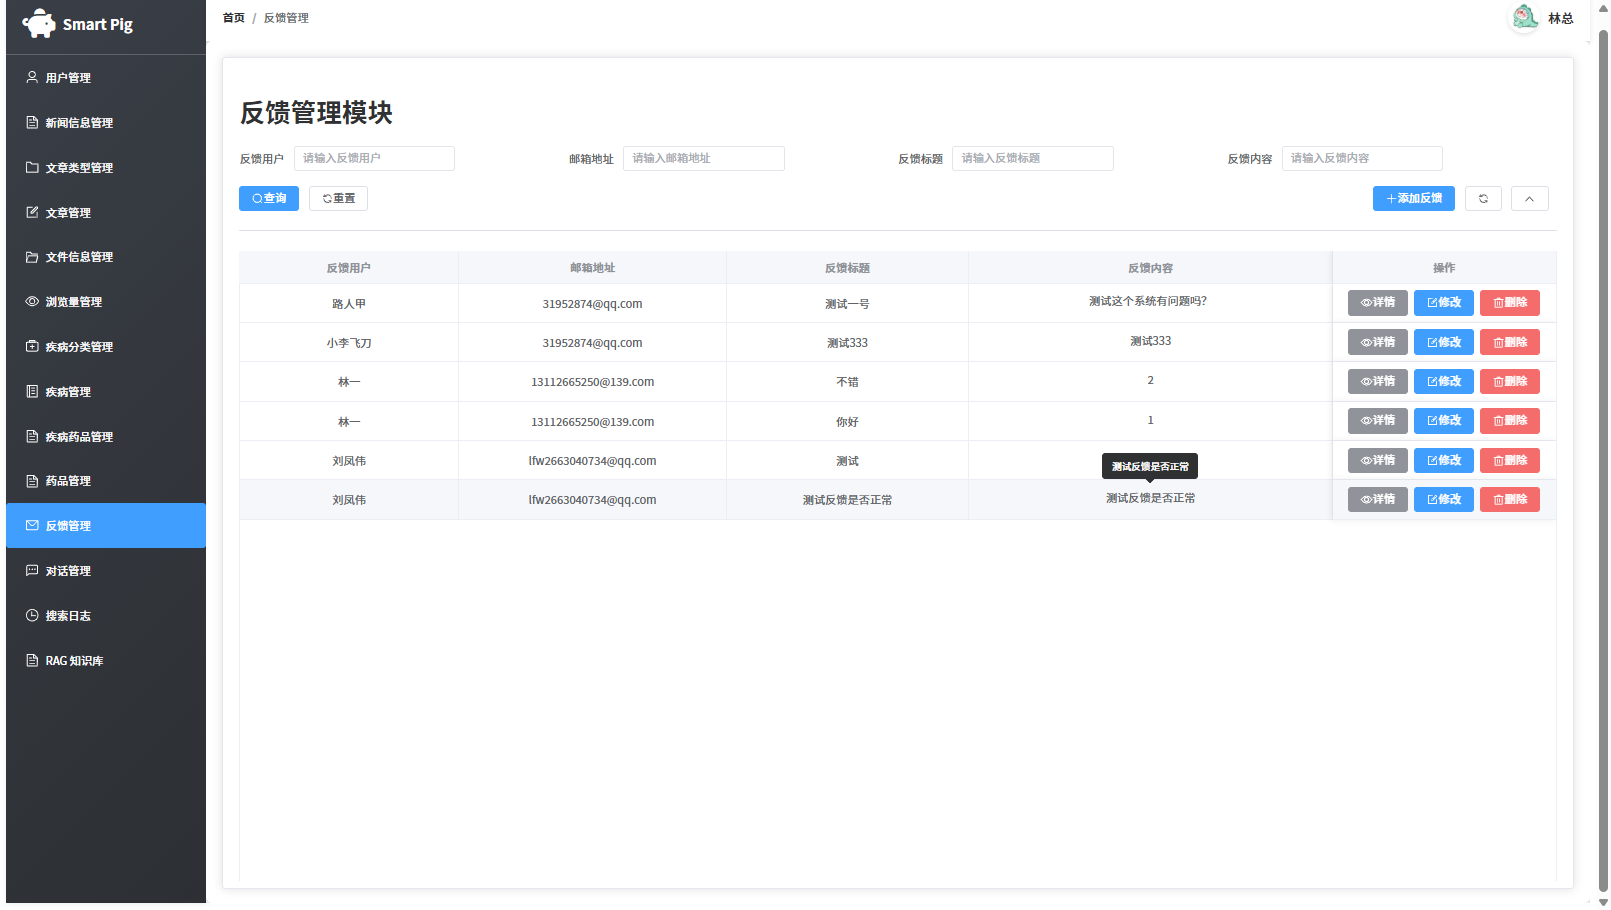The image size is (1611, 910).
Task: Click 修改 for the 路人甲 row
Action: pyautogui.click(x=1444, y=302)
